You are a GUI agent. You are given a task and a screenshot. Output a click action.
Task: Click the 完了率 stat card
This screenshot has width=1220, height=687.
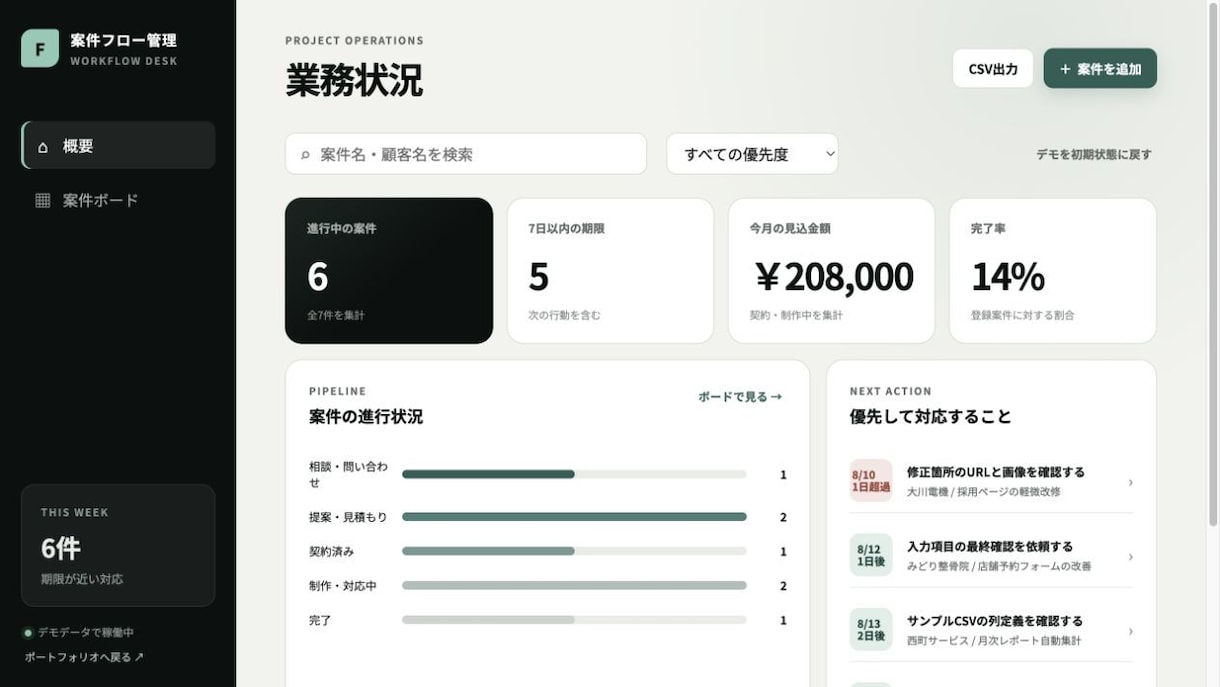[1053, 271]
